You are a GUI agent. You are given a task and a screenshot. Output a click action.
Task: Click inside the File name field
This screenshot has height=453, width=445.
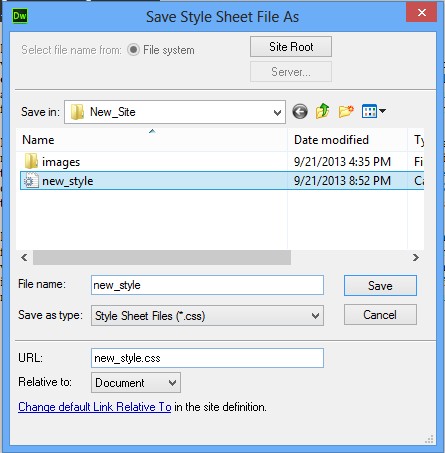coord(207,285)
